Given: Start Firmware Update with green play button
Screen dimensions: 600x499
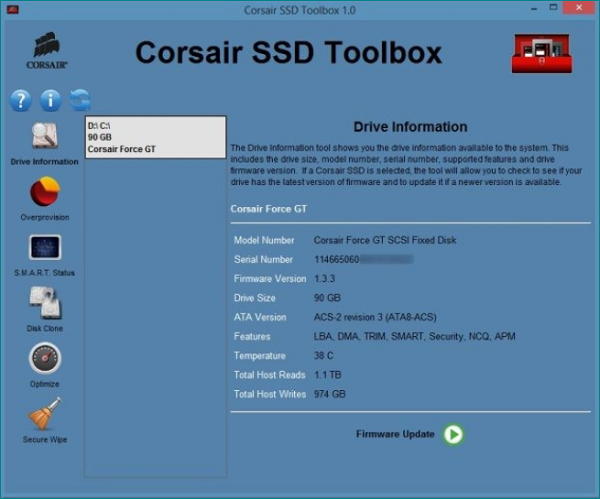Looking at the screenshot, I should [x=453, y=434].
